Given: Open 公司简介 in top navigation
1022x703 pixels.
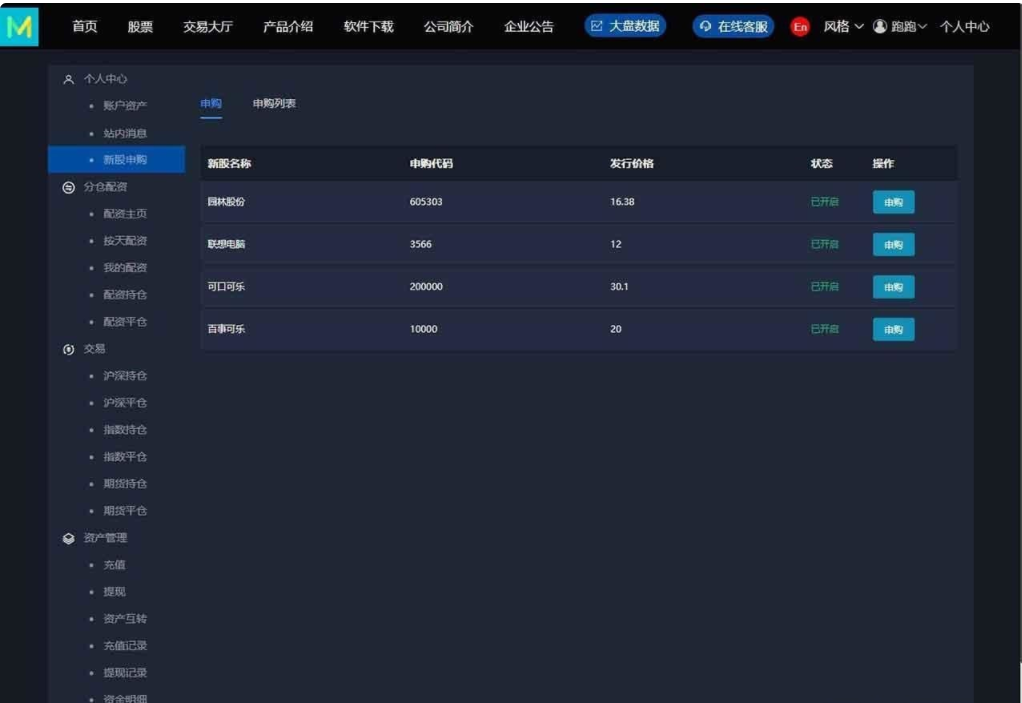Looking at the screenshot, I should click(x=448, y=26).
